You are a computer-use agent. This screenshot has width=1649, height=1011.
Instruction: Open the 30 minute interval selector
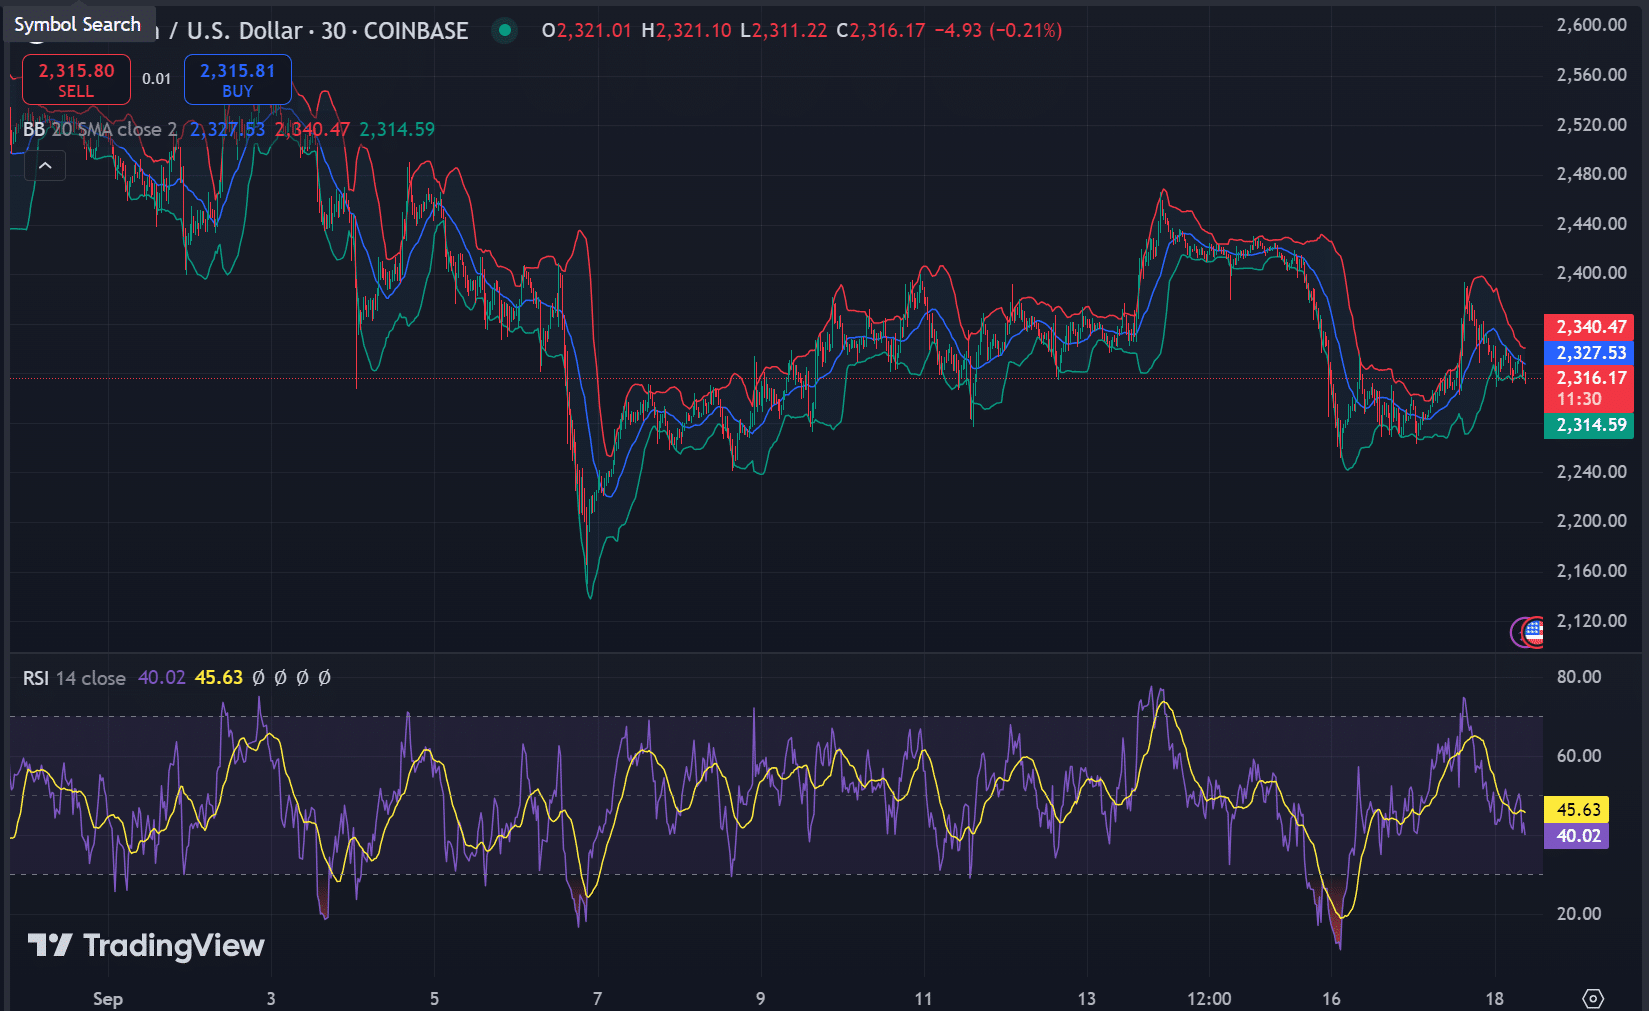point(333,31)
